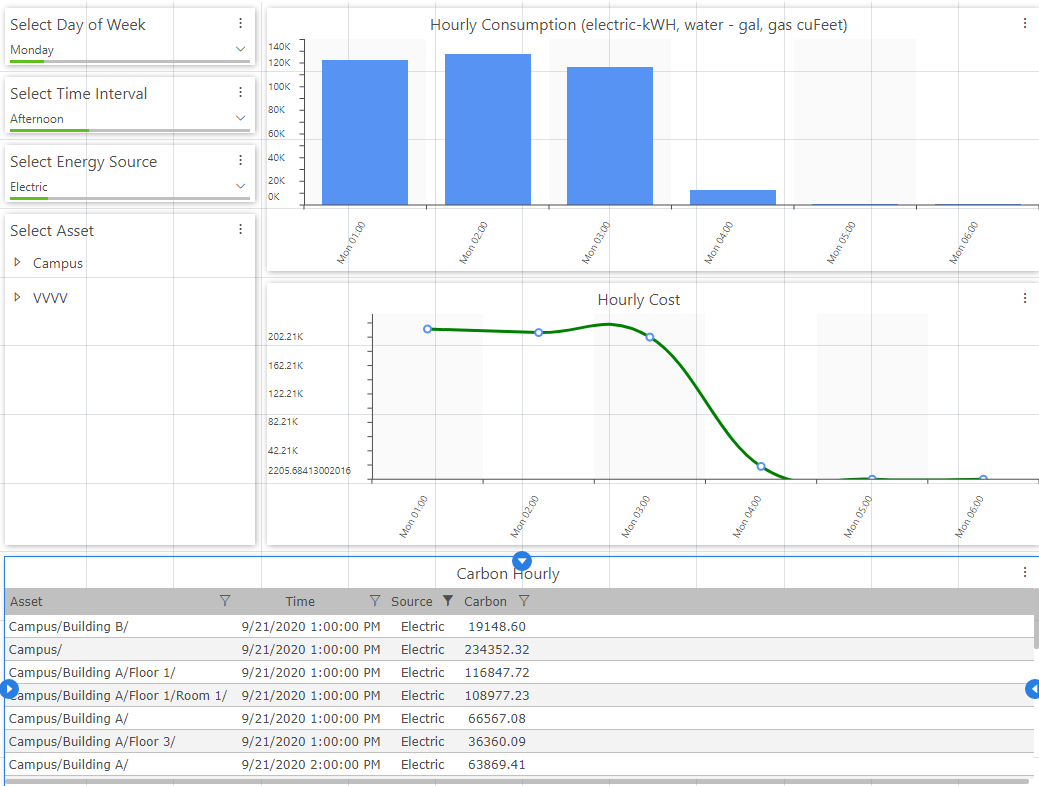The height and width of the screenshot is (786, 1039).
Task: Click the 9/21/2020 2:00:00 PM time cell
Action: [311, 765]
